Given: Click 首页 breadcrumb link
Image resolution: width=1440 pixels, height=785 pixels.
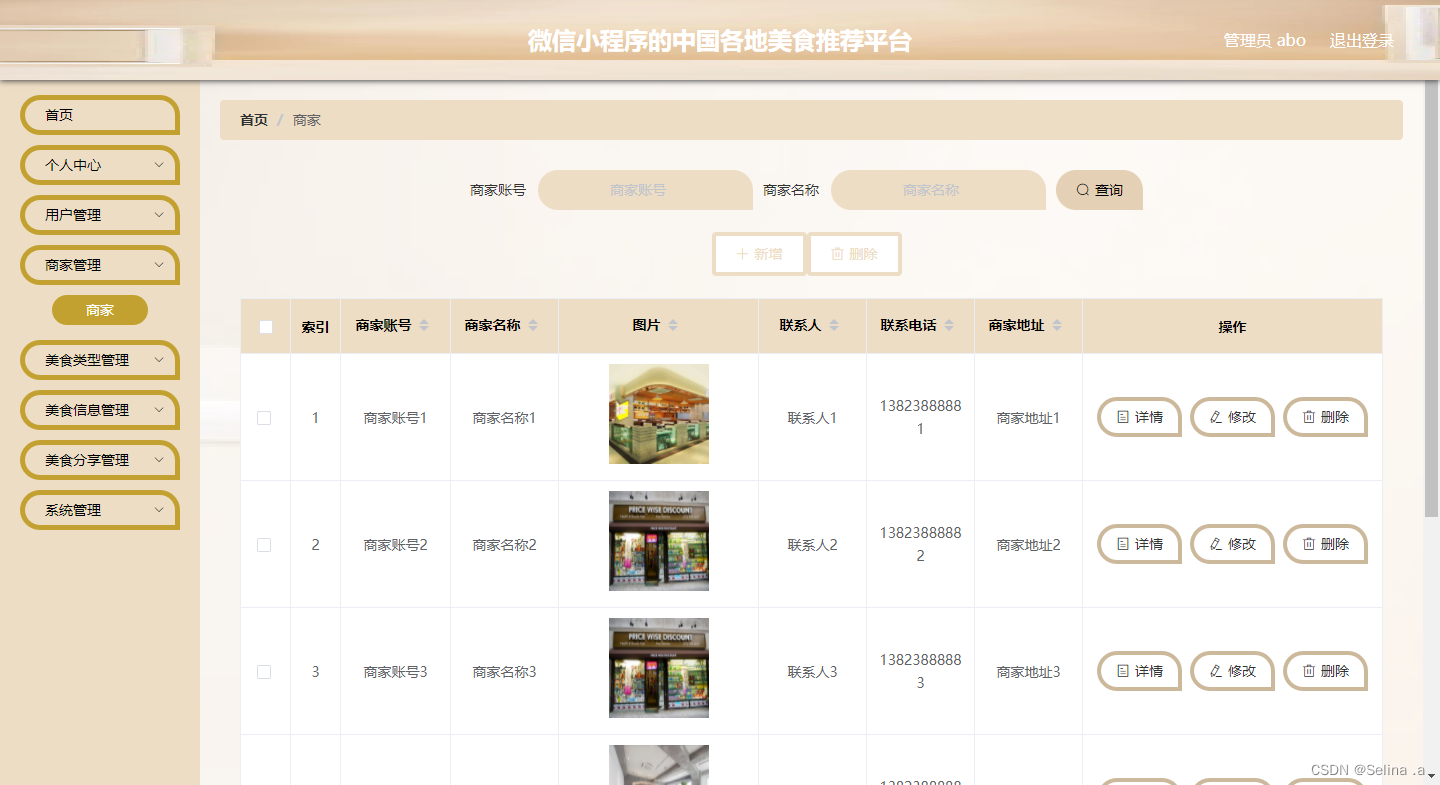Looking at the screenshot, I should (254, 120).
